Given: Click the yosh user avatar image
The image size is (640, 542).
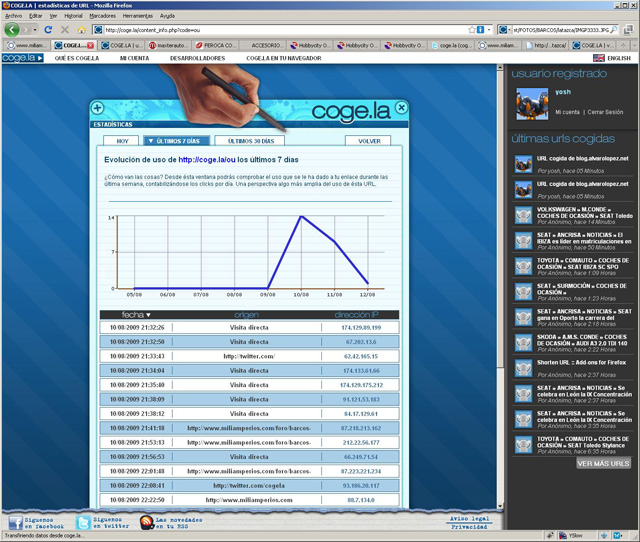Looking at the screenshot, I should (x=531, y=103).
